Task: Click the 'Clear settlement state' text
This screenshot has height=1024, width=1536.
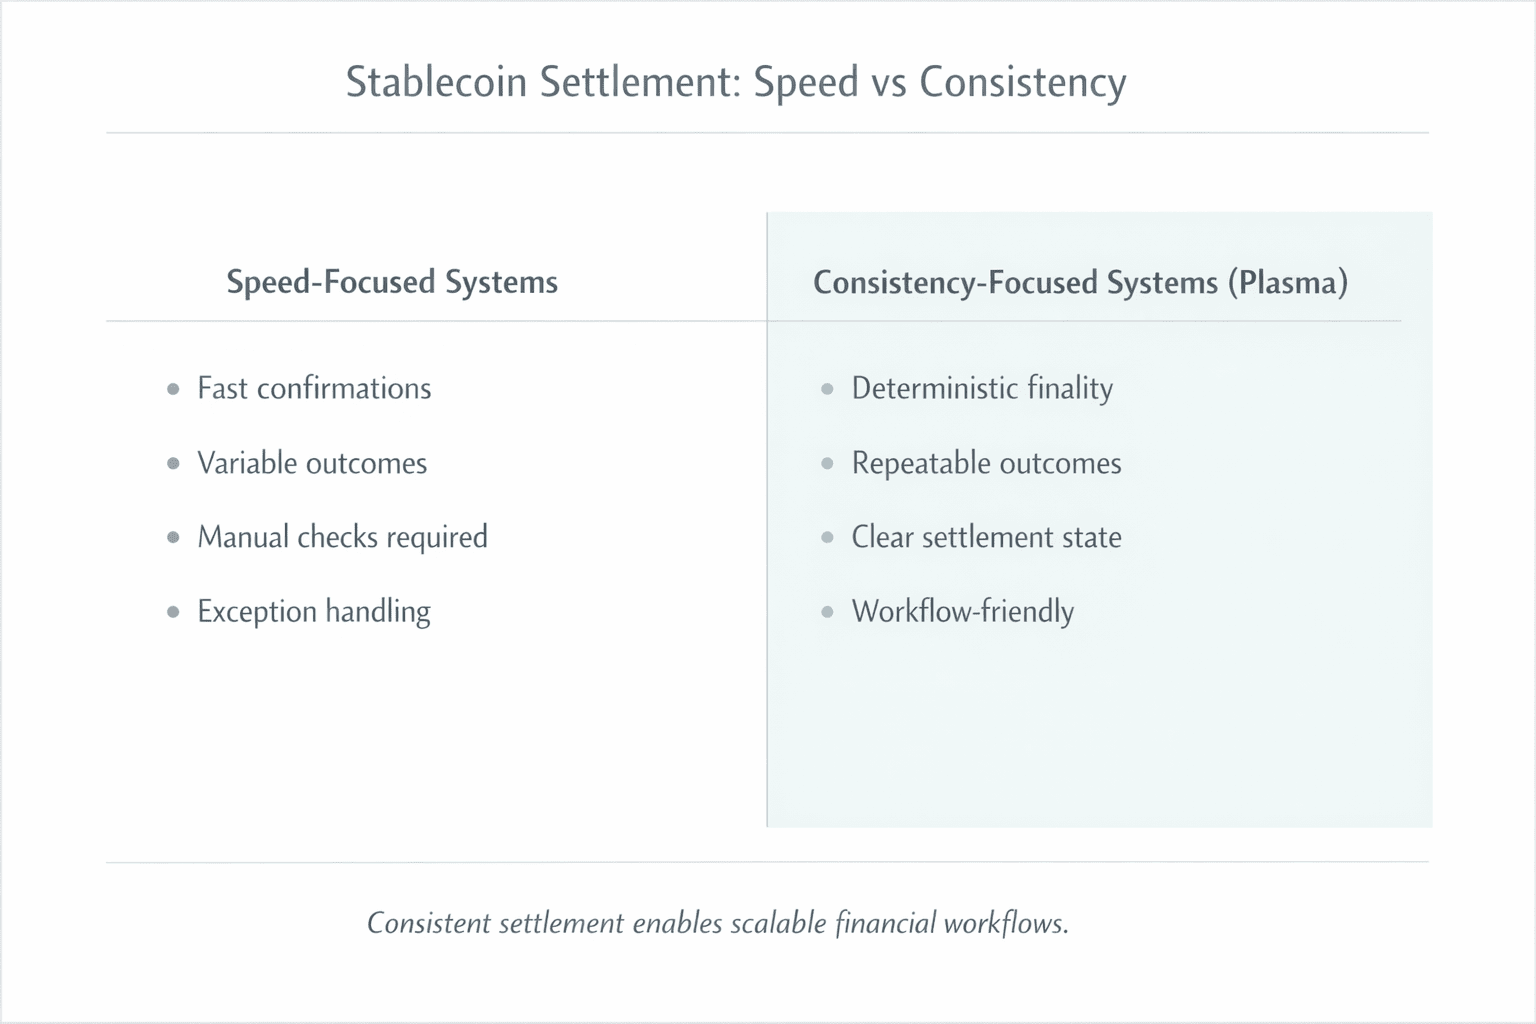Action: pos(987,537)
